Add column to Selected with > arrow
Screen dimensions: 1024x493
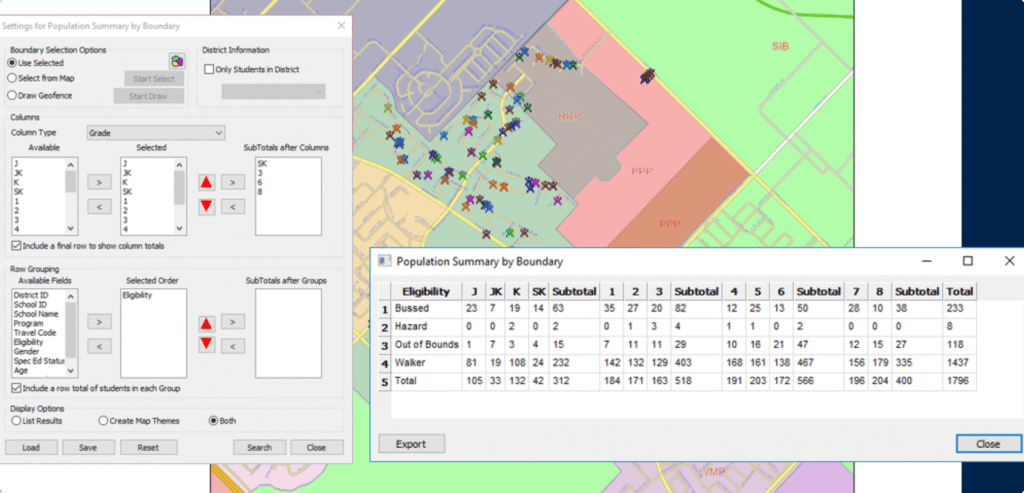98,182
